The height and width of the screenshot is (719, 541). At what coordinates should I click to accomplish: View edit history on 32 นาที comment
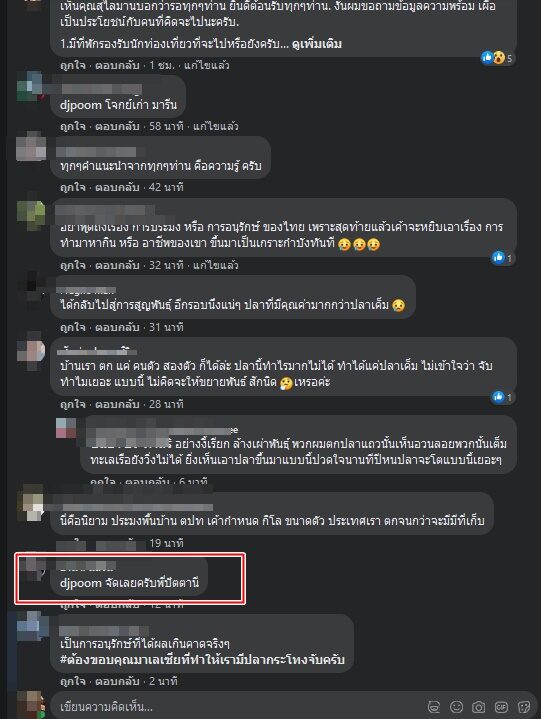click(x=215, y=265)
